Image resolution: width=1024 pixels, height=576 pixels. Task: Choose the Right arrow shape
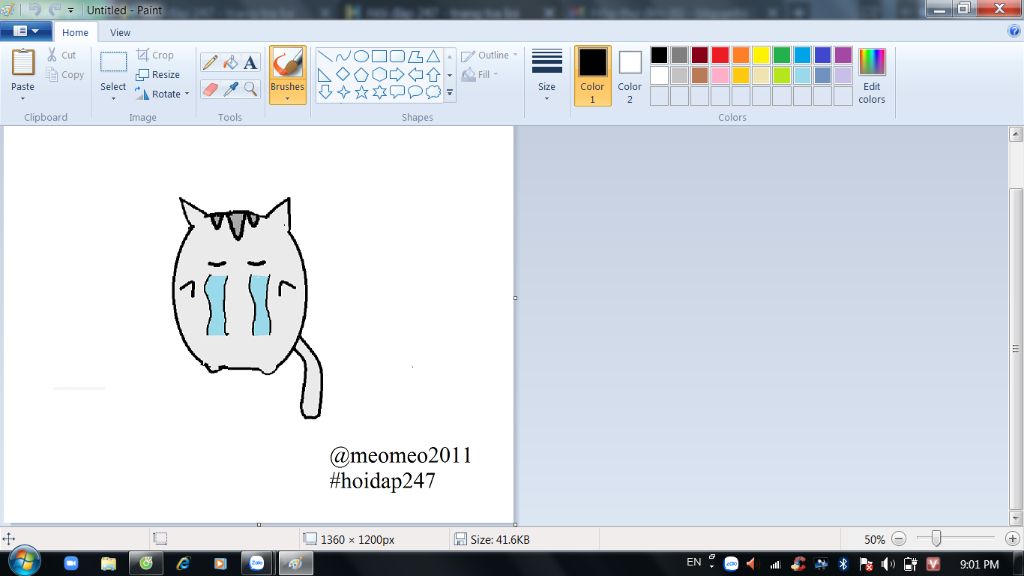(x=396, y=74)
